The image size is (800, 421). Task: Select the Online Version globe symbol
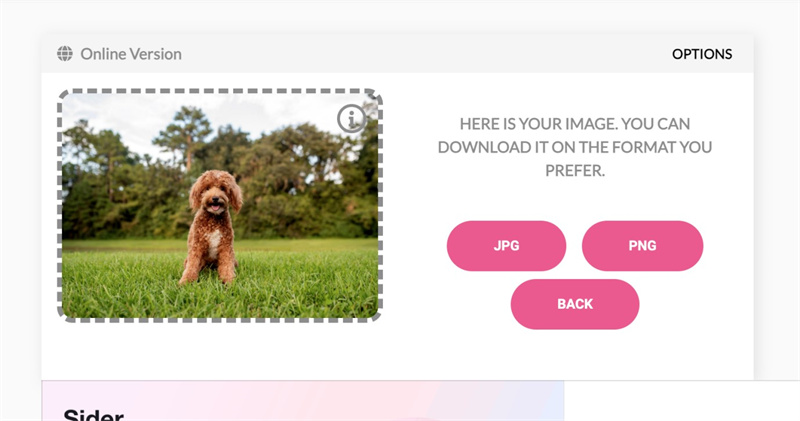click(65, 54)
